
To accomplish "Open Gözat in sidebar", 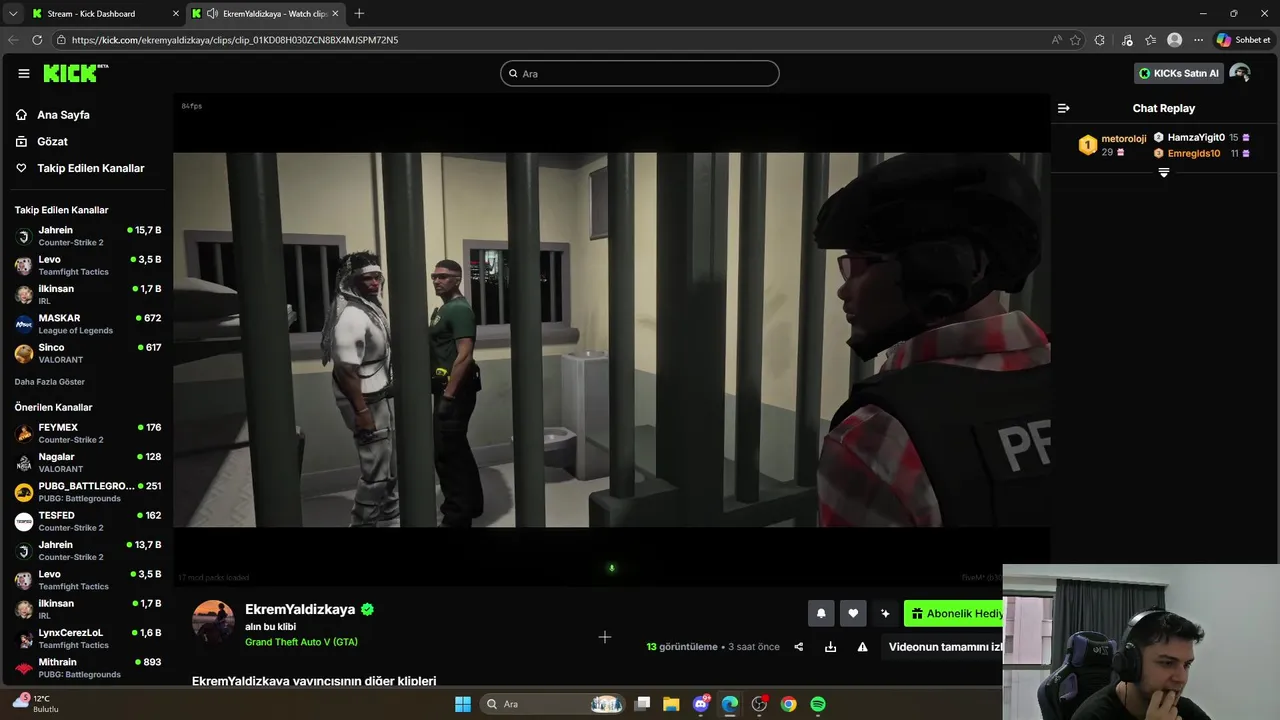I will pyautogui.click(x=53, y=142).
